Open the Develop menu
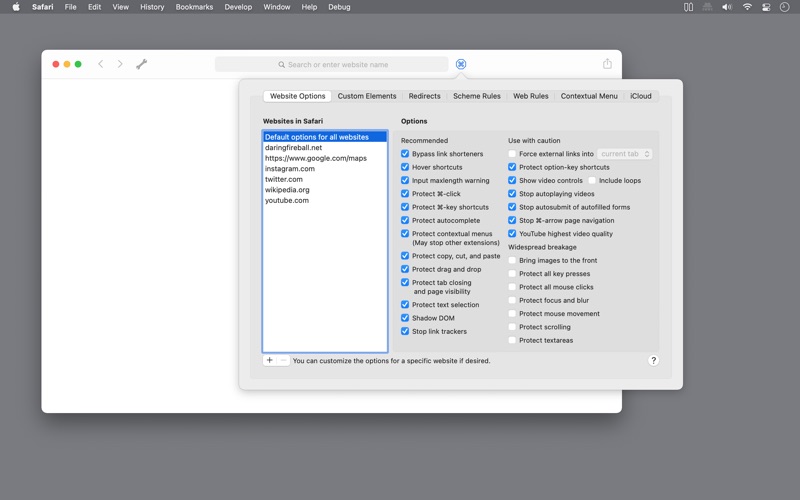The image size is (800, 500). tap(238, 7)
